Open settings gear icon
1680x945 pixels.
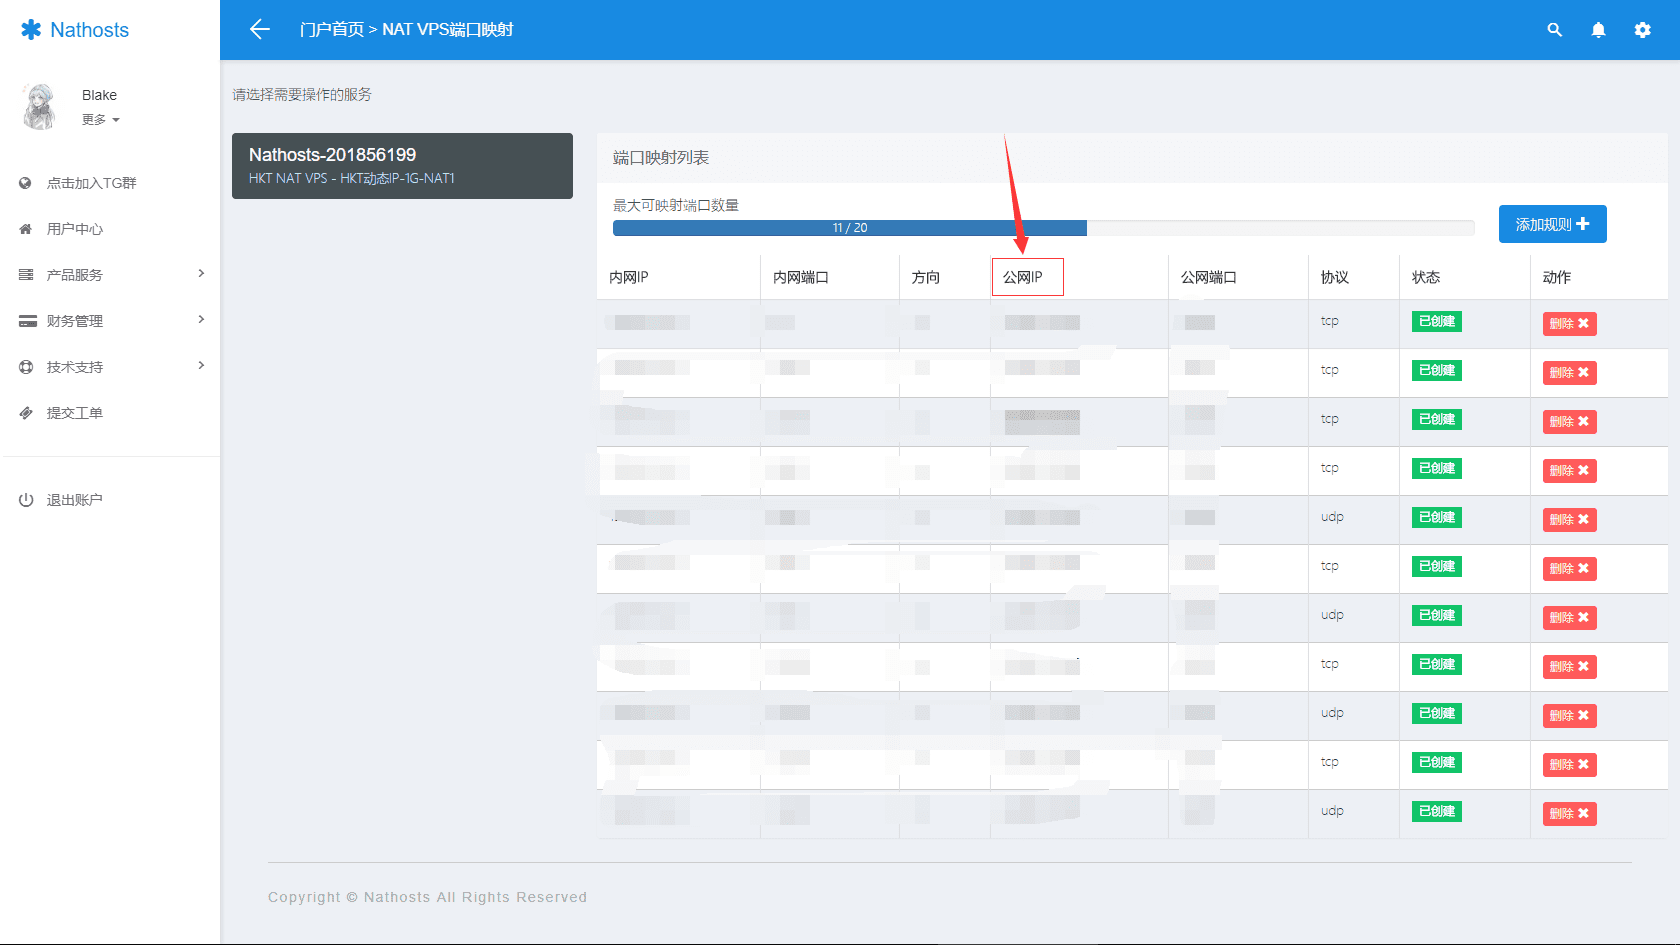click(x=1642, y=30)
